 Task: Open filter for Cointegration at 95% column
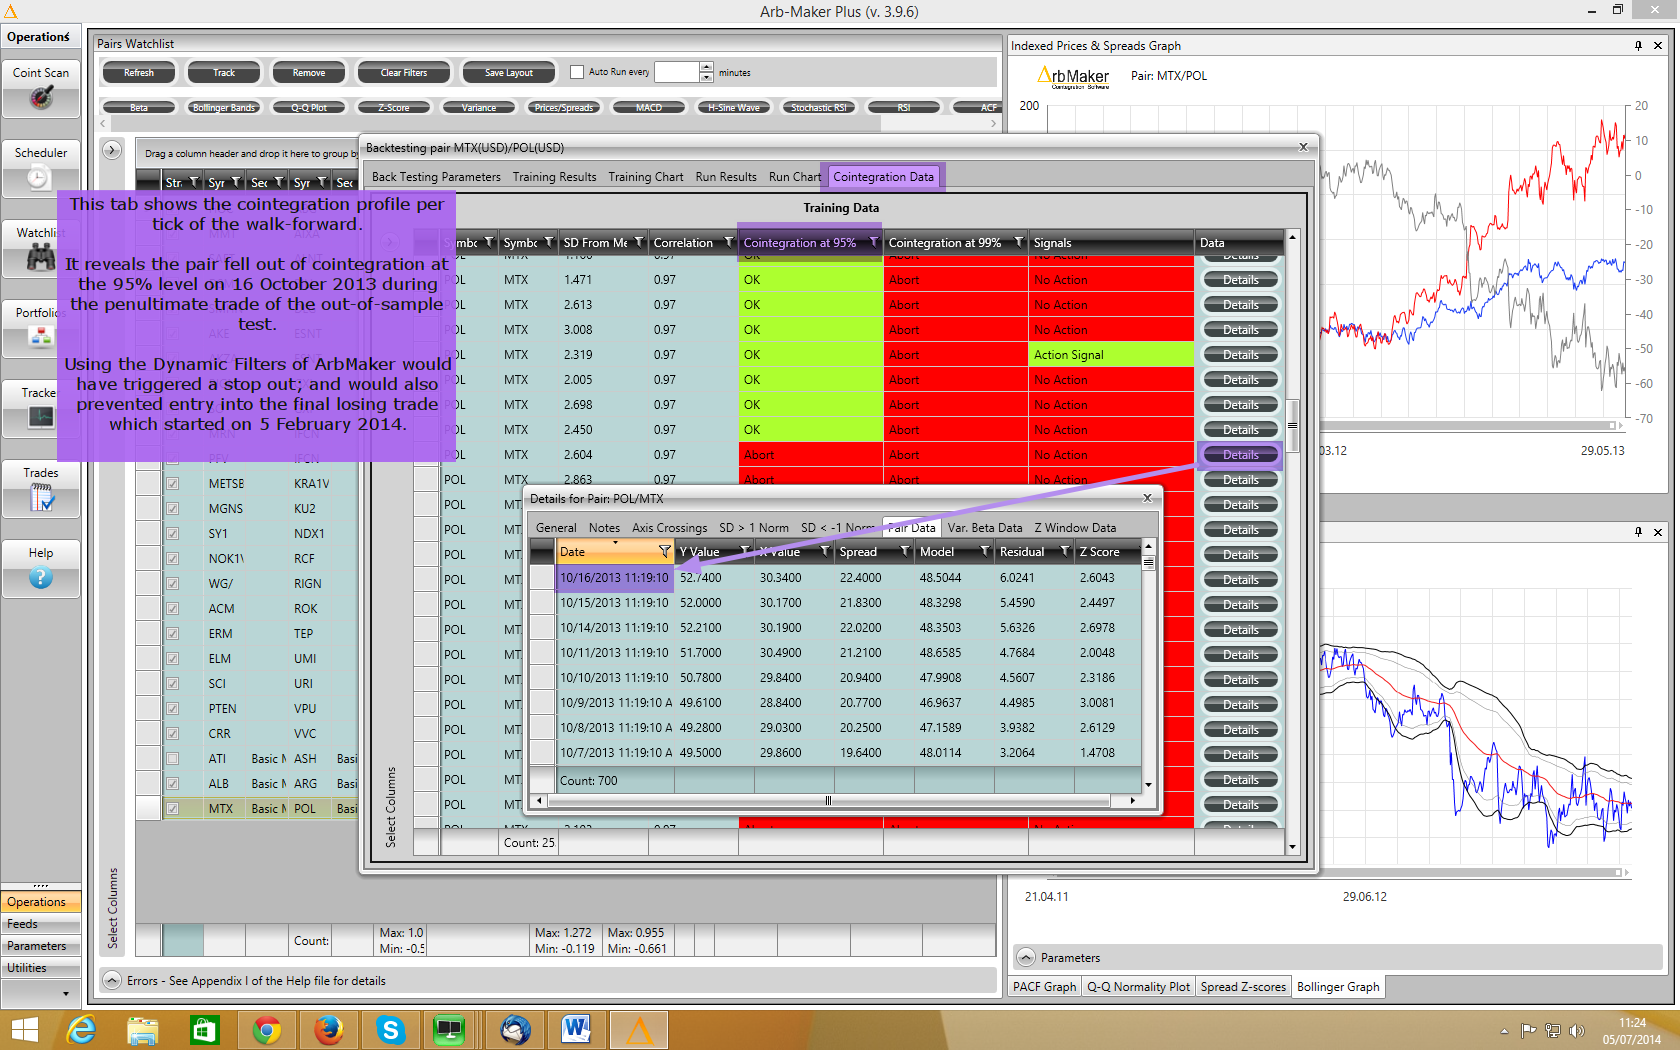[x=873, y=243]
